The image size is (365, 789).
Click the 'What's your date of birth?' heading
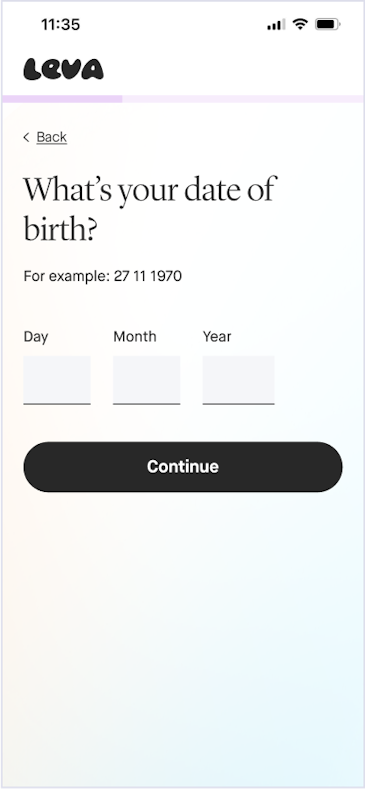(x=150, y=209)
